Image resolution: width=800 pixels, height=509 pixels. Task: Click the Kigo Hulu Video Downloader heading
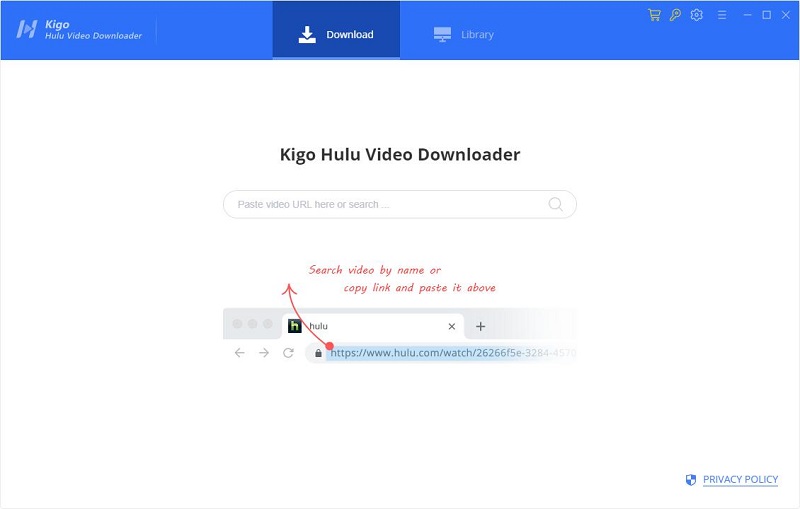coord(400,155)
